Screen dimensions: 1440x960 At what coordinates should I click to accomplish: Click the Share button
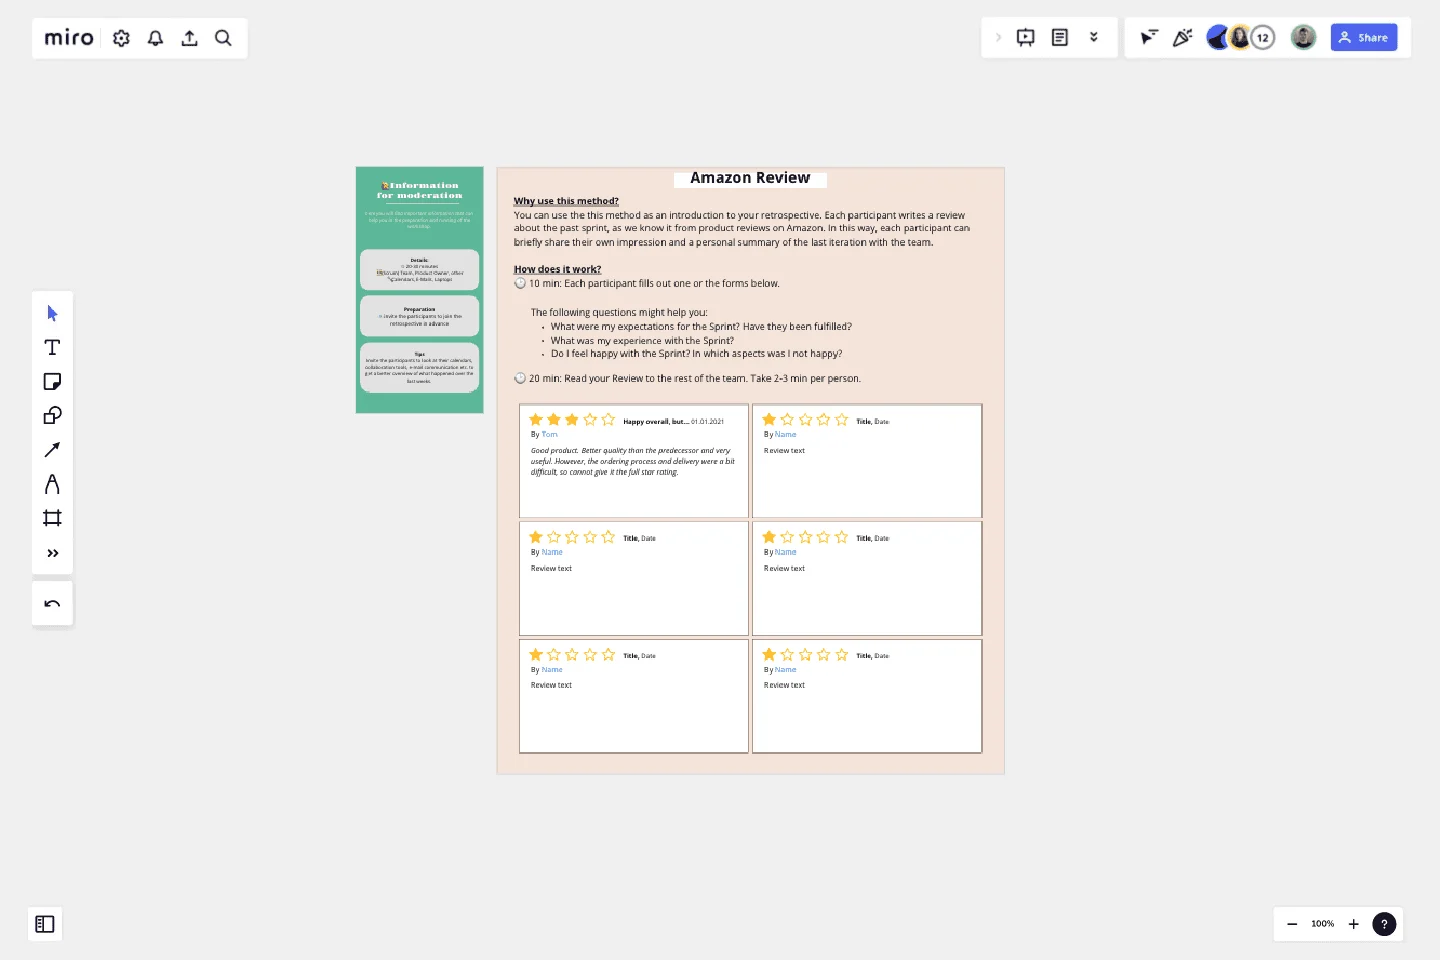pos(1364,38)
